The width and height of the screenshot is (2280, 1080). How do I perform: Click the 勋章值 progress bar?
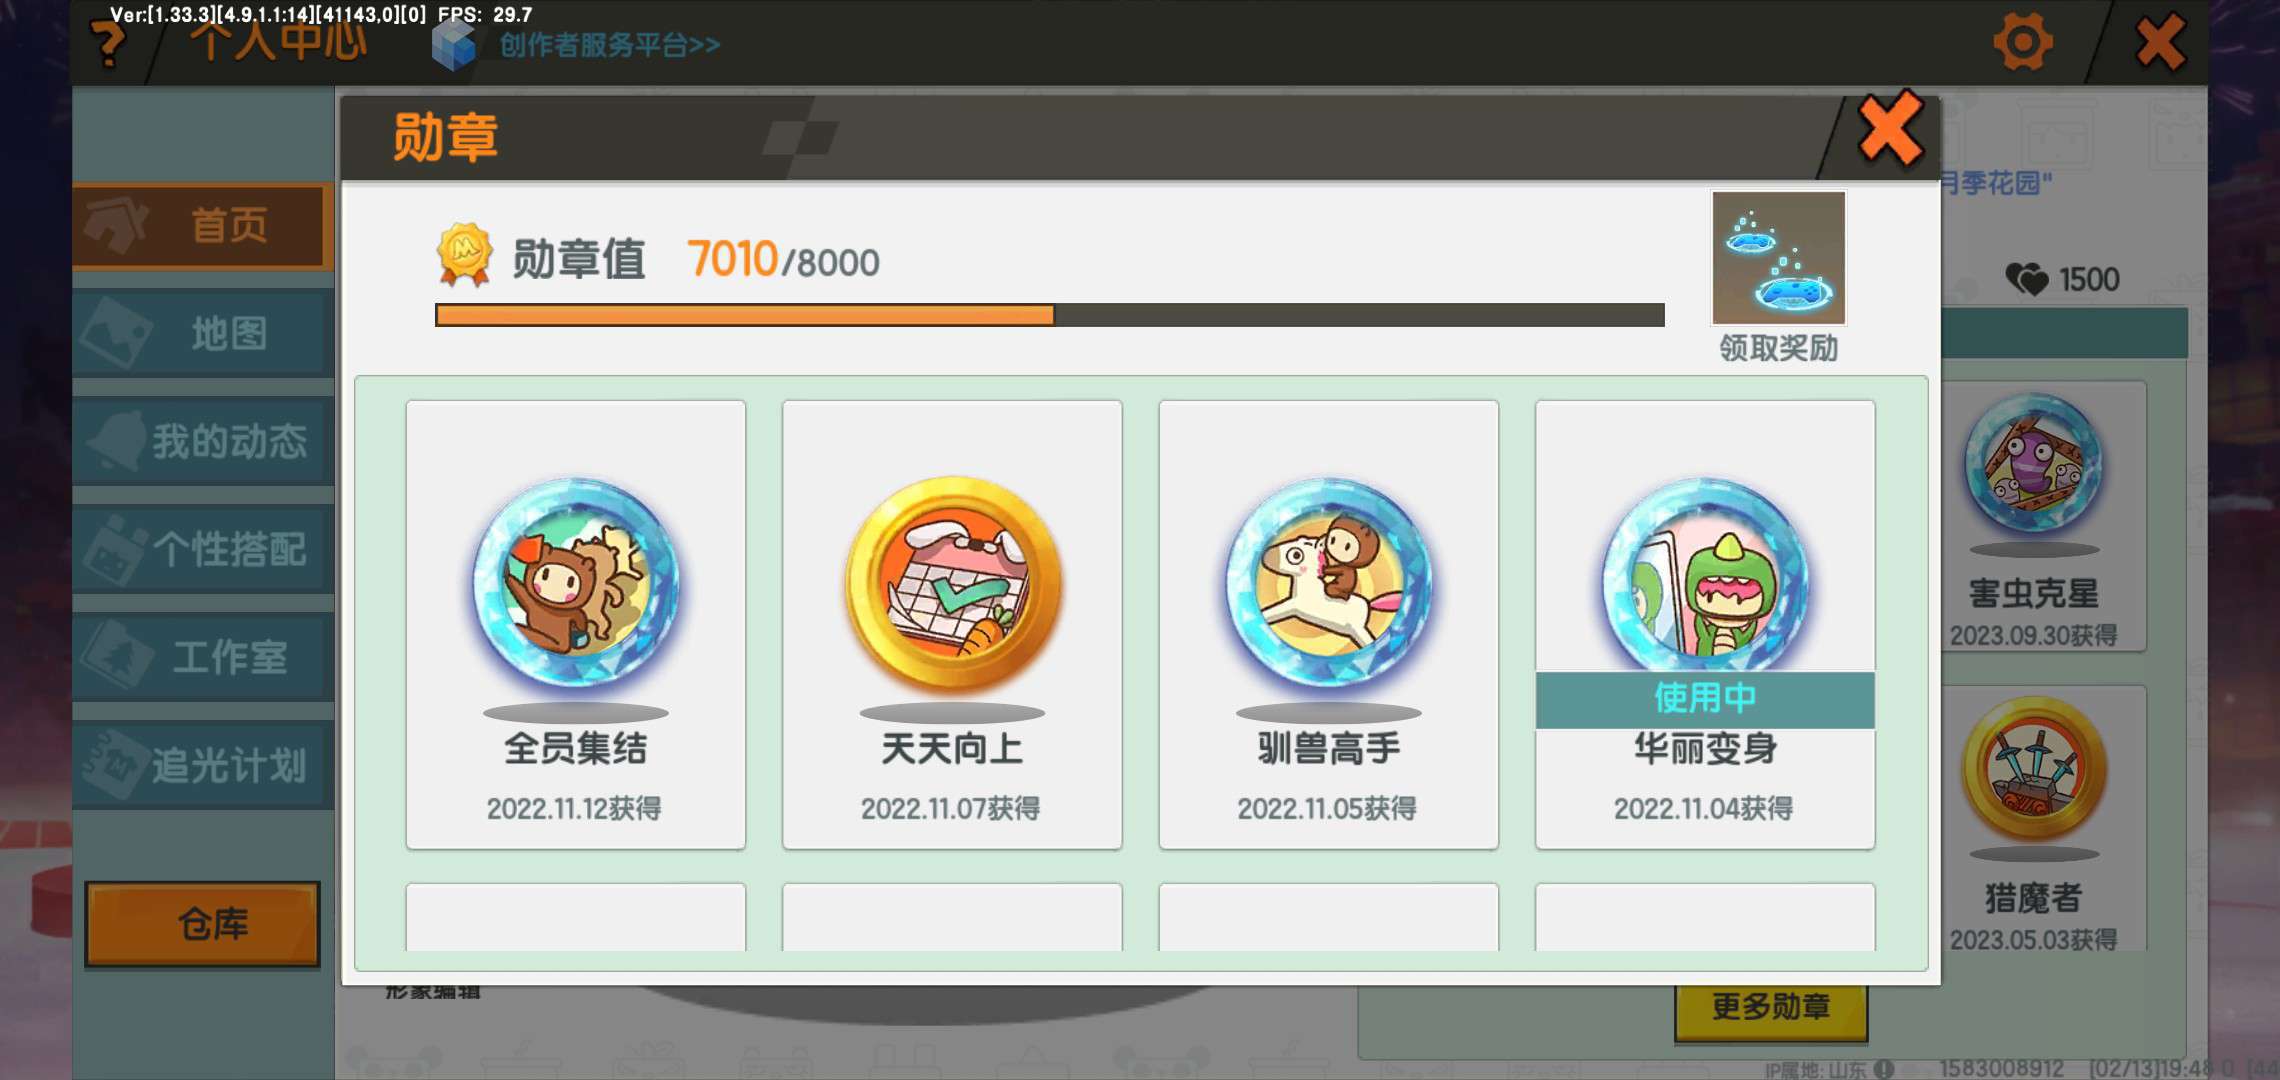click(x=1050, y=315)
